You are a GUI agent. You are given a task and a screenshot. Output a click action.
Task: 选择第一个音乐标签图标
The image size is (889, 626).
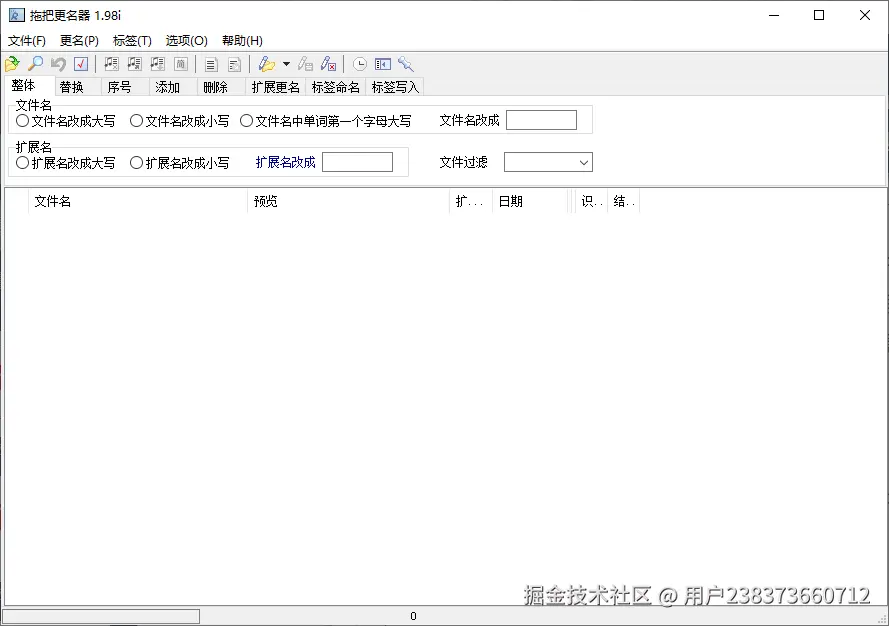pyautogui.click(x=110, y=63)
